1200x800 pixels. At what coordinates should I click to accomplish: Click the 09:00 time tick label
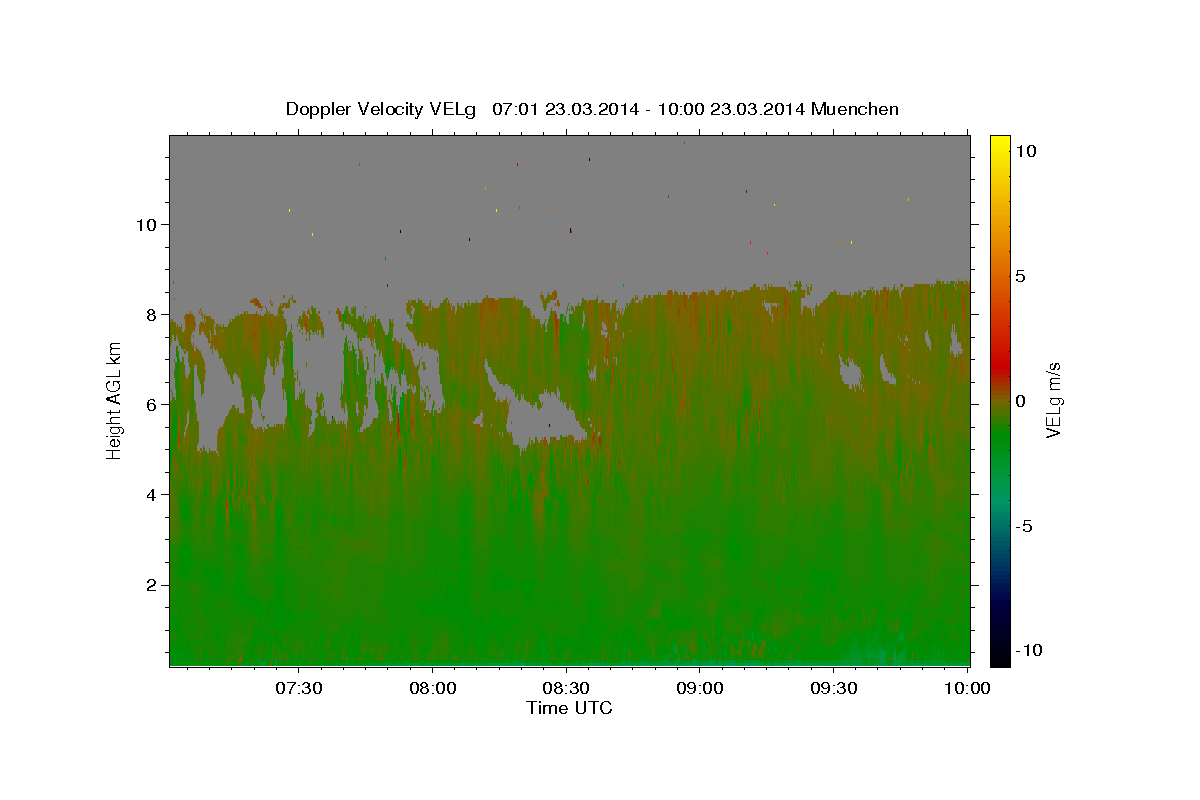point(700,688)
